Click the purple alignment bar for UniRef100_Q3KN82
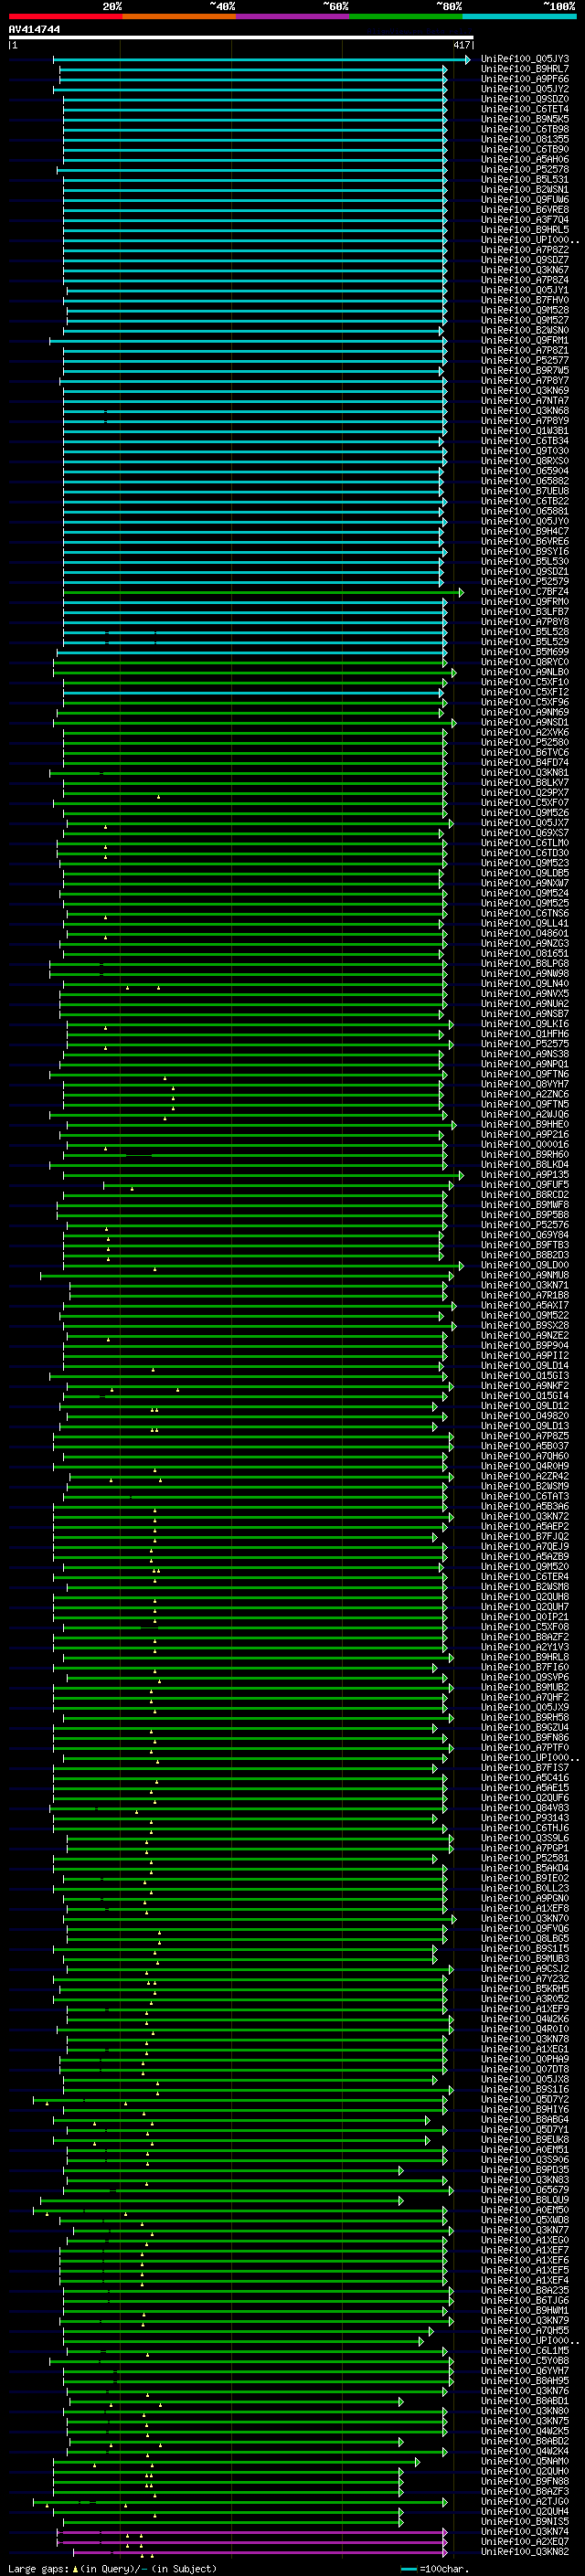 tap(260, 2552)
